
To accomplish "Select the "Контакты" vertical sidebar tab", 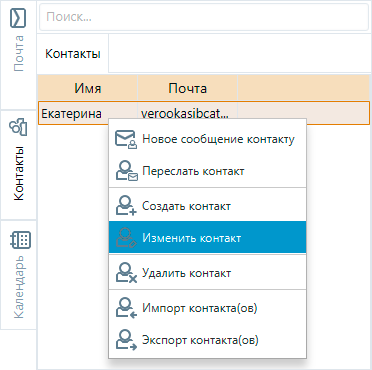I will click(x=18, y=165).
